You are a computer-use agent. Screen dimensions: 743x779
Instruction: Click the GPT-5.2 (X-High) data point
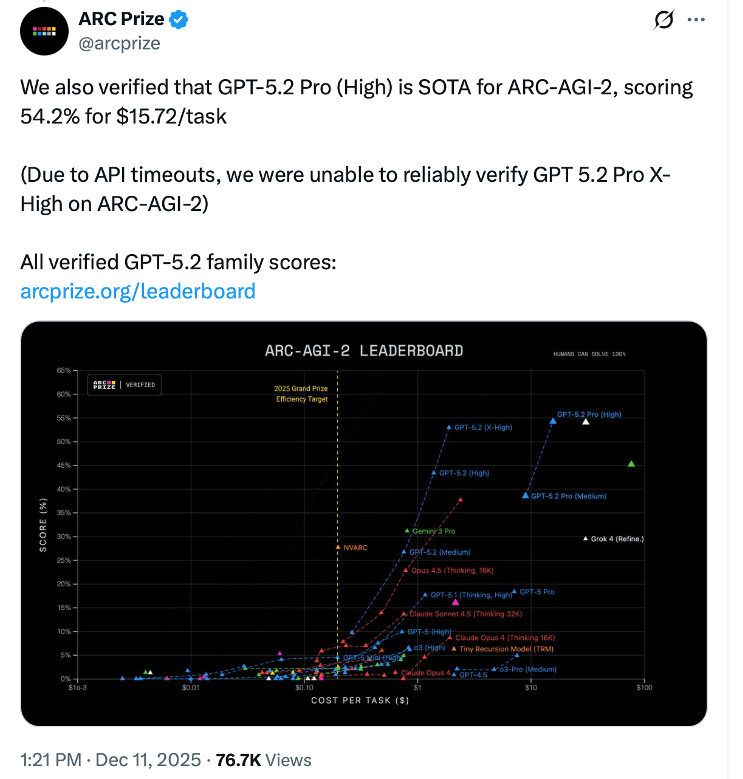pos(449,427)
